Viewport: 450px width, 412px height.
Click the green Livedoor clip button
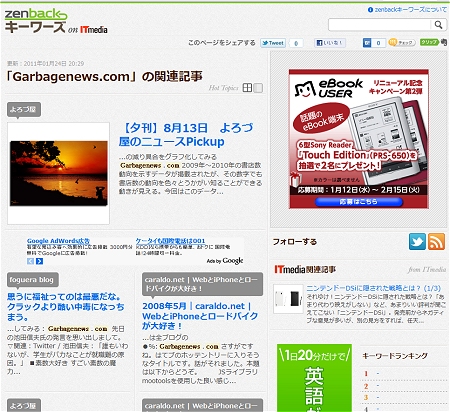pos(429,42)
